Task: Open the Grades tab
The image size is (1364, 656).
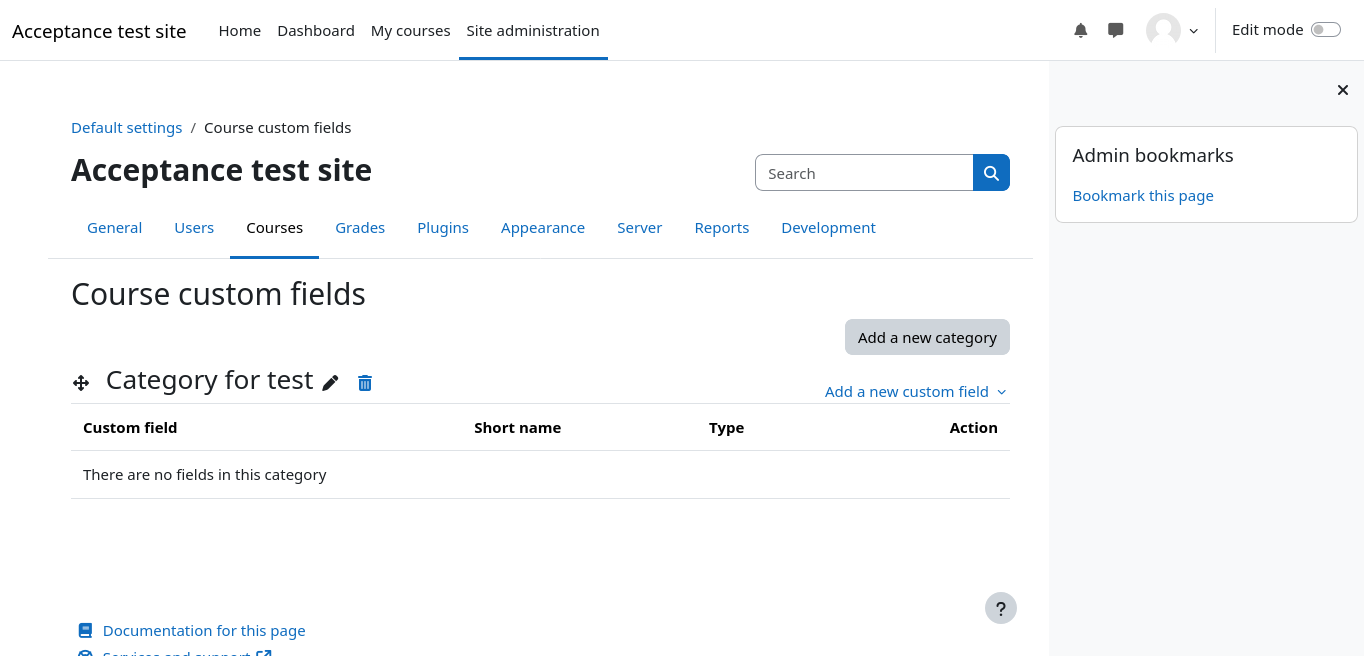Action: pos(360,228)
